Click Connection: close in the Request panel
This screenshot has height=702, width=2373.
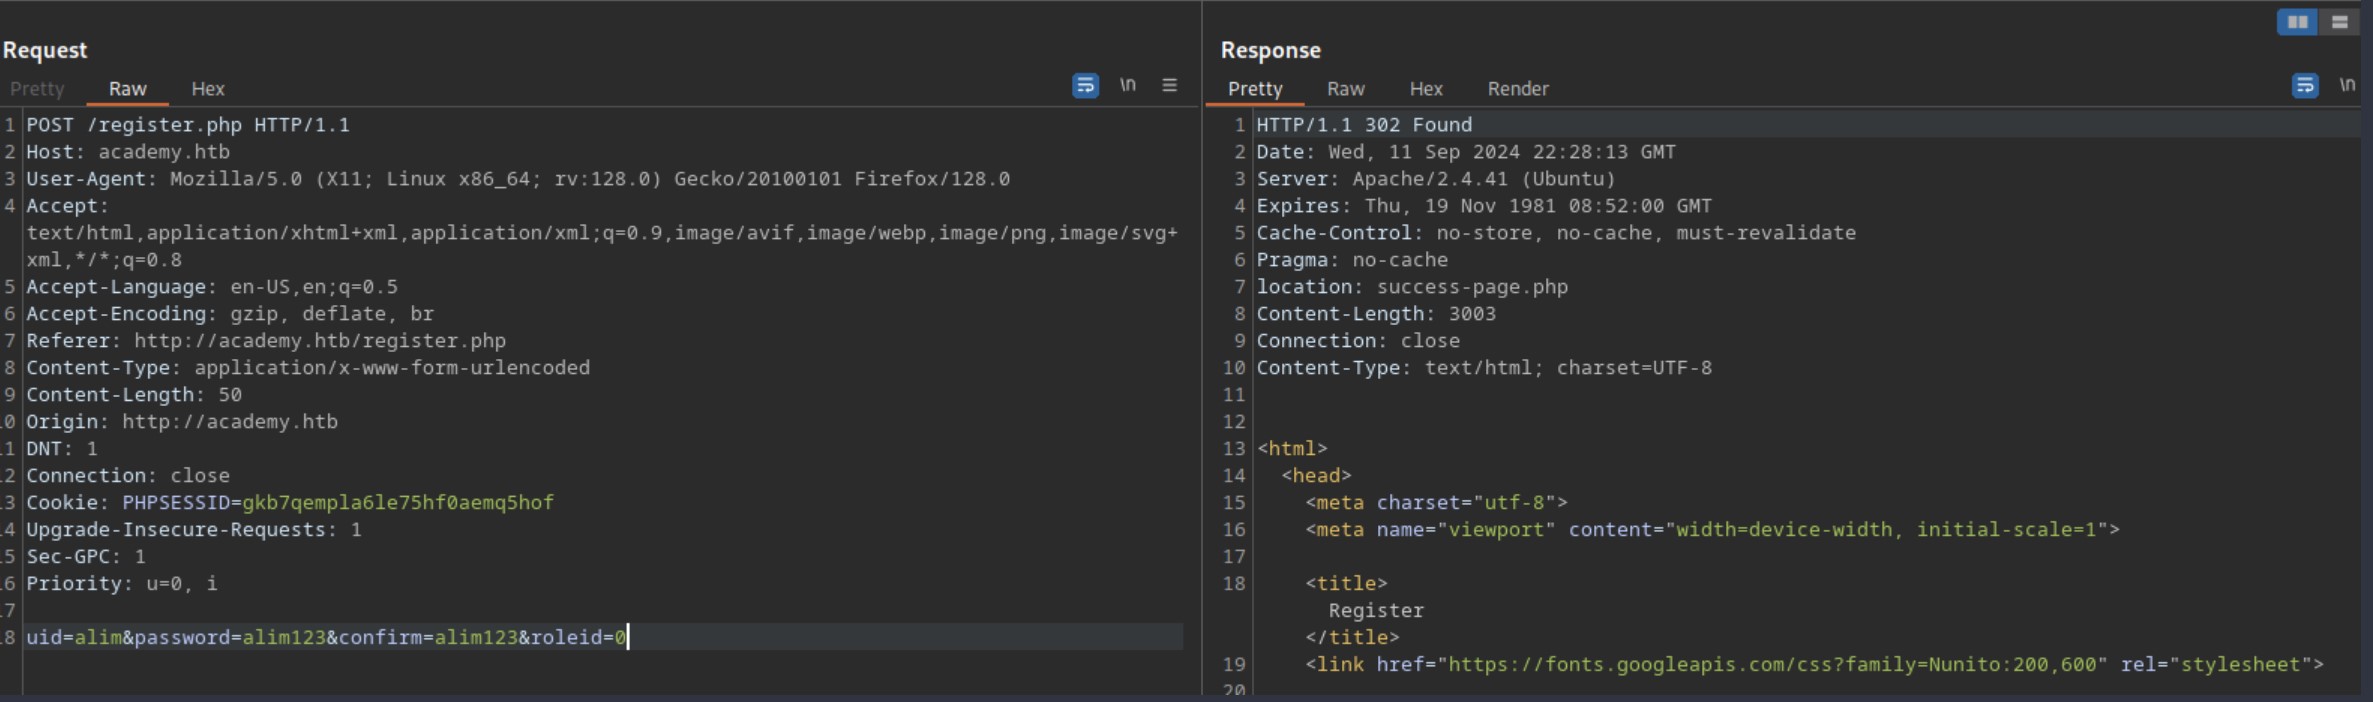[x=128, y=476]
